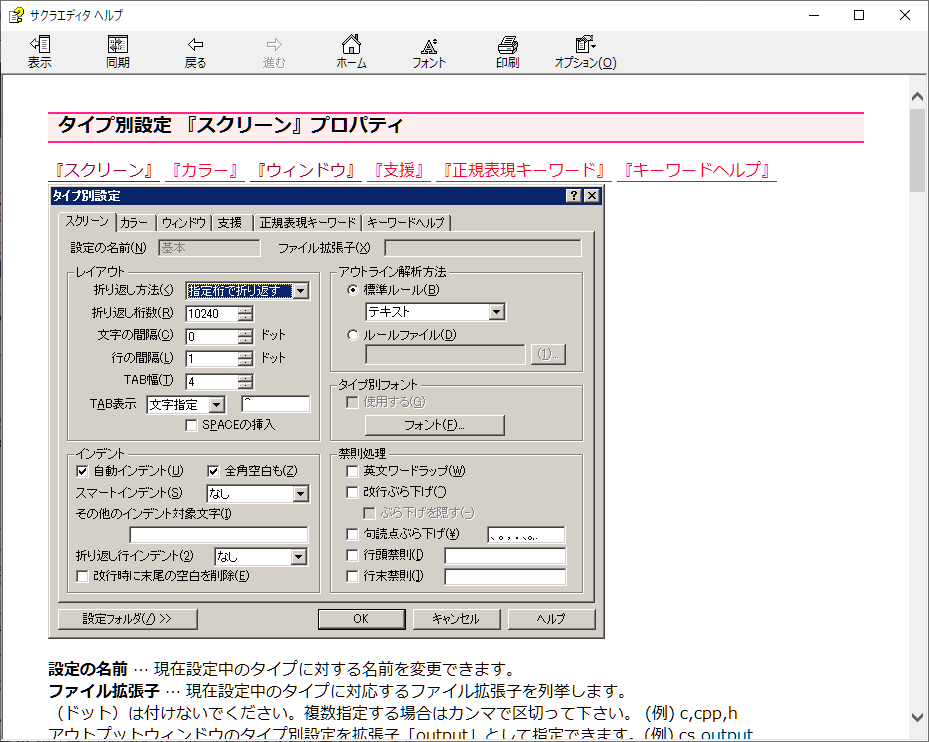Click the 句読点ぶら下げ characters field

tap(526, 535)
